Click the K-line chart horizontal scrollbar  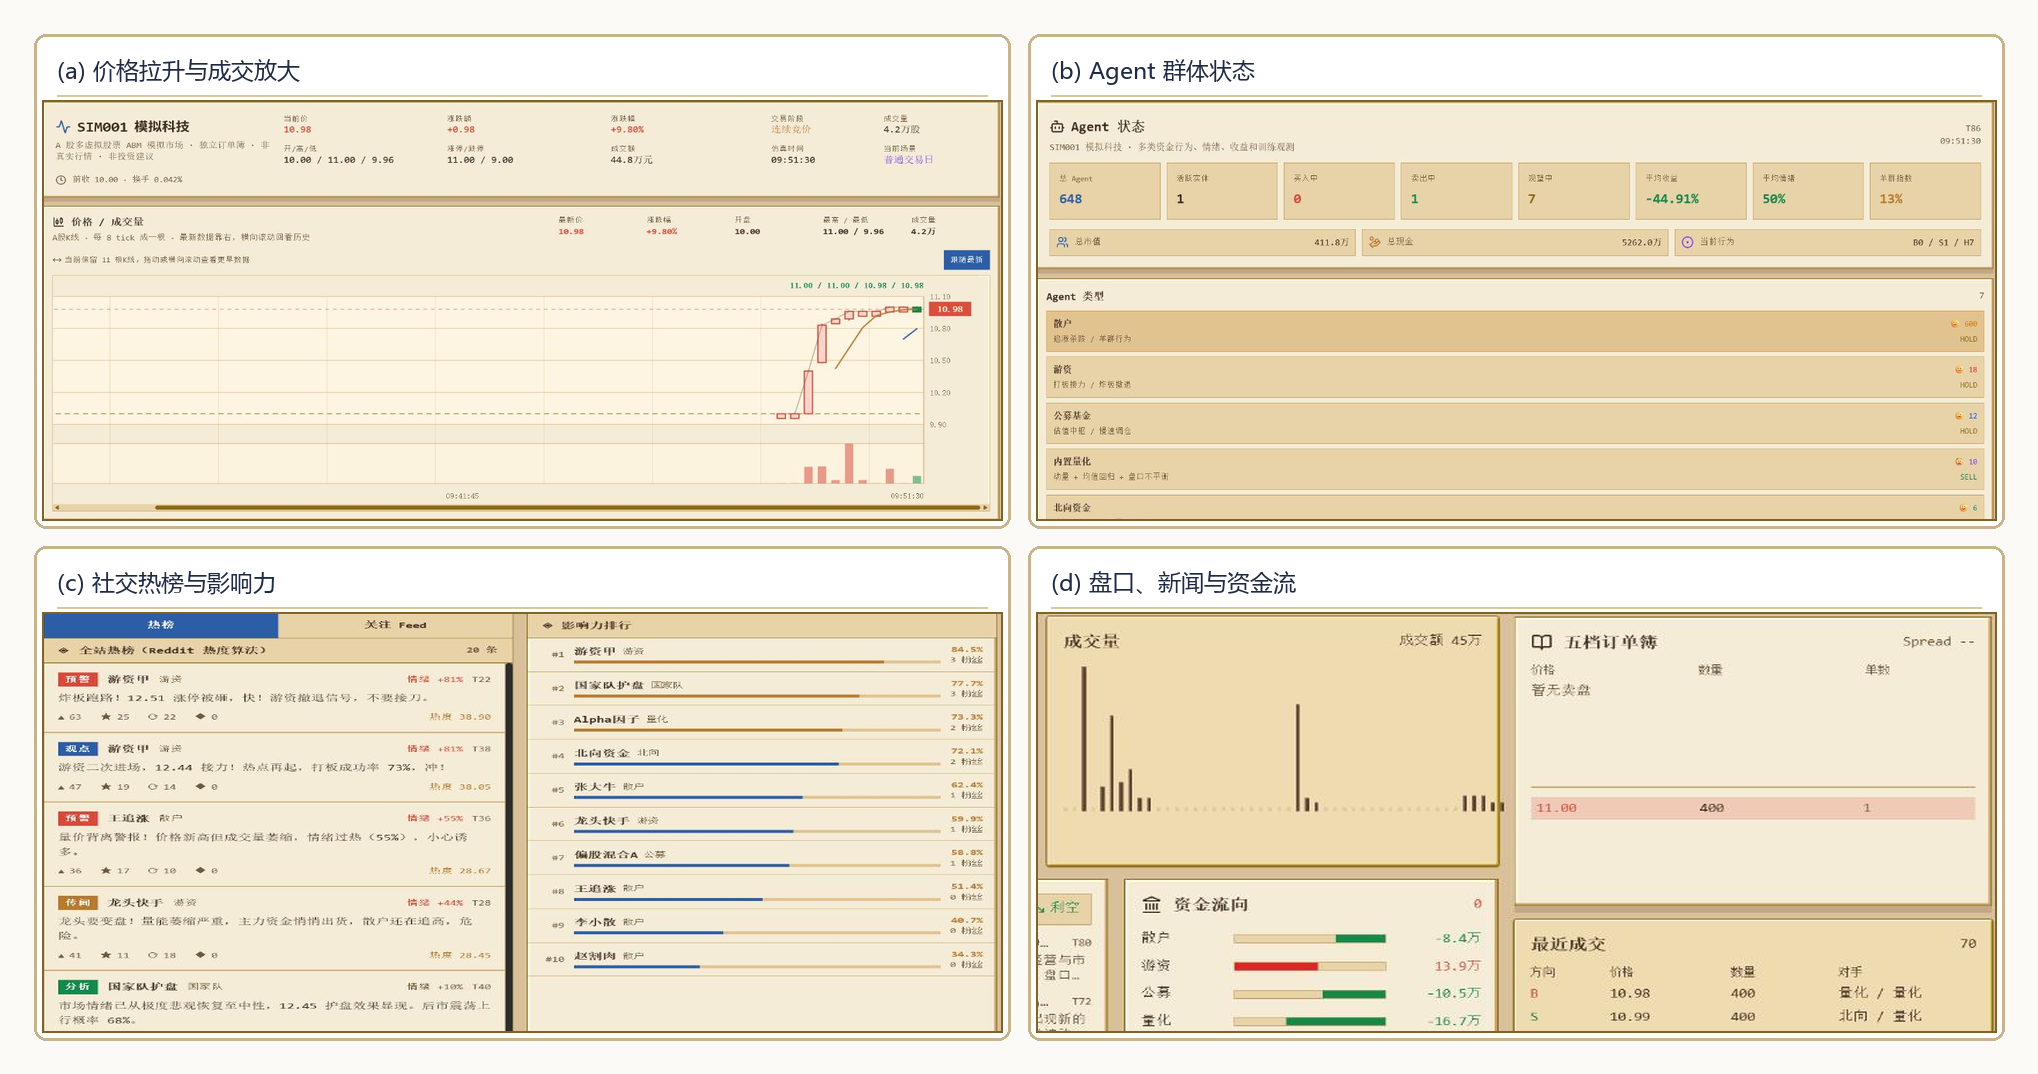pos(568,508)
